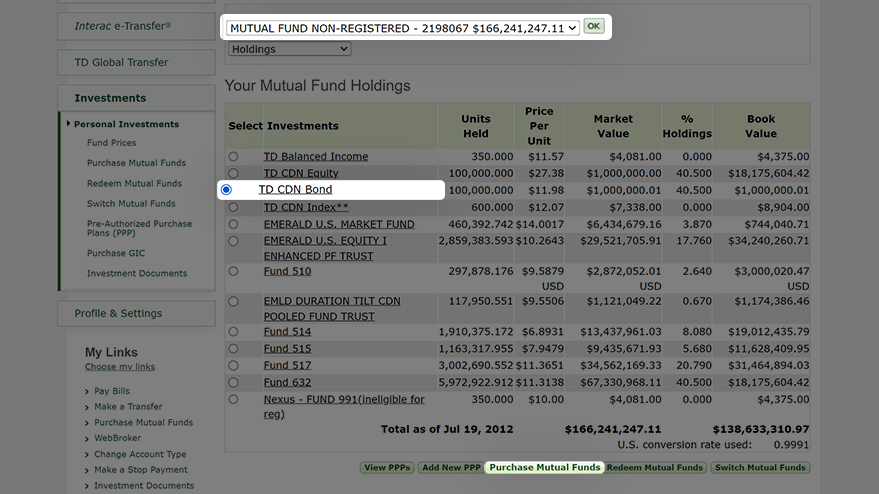The image size is (879, 494).
Task: Click the Total as of Jul 19, 2012 label
Action: (447, 430)
